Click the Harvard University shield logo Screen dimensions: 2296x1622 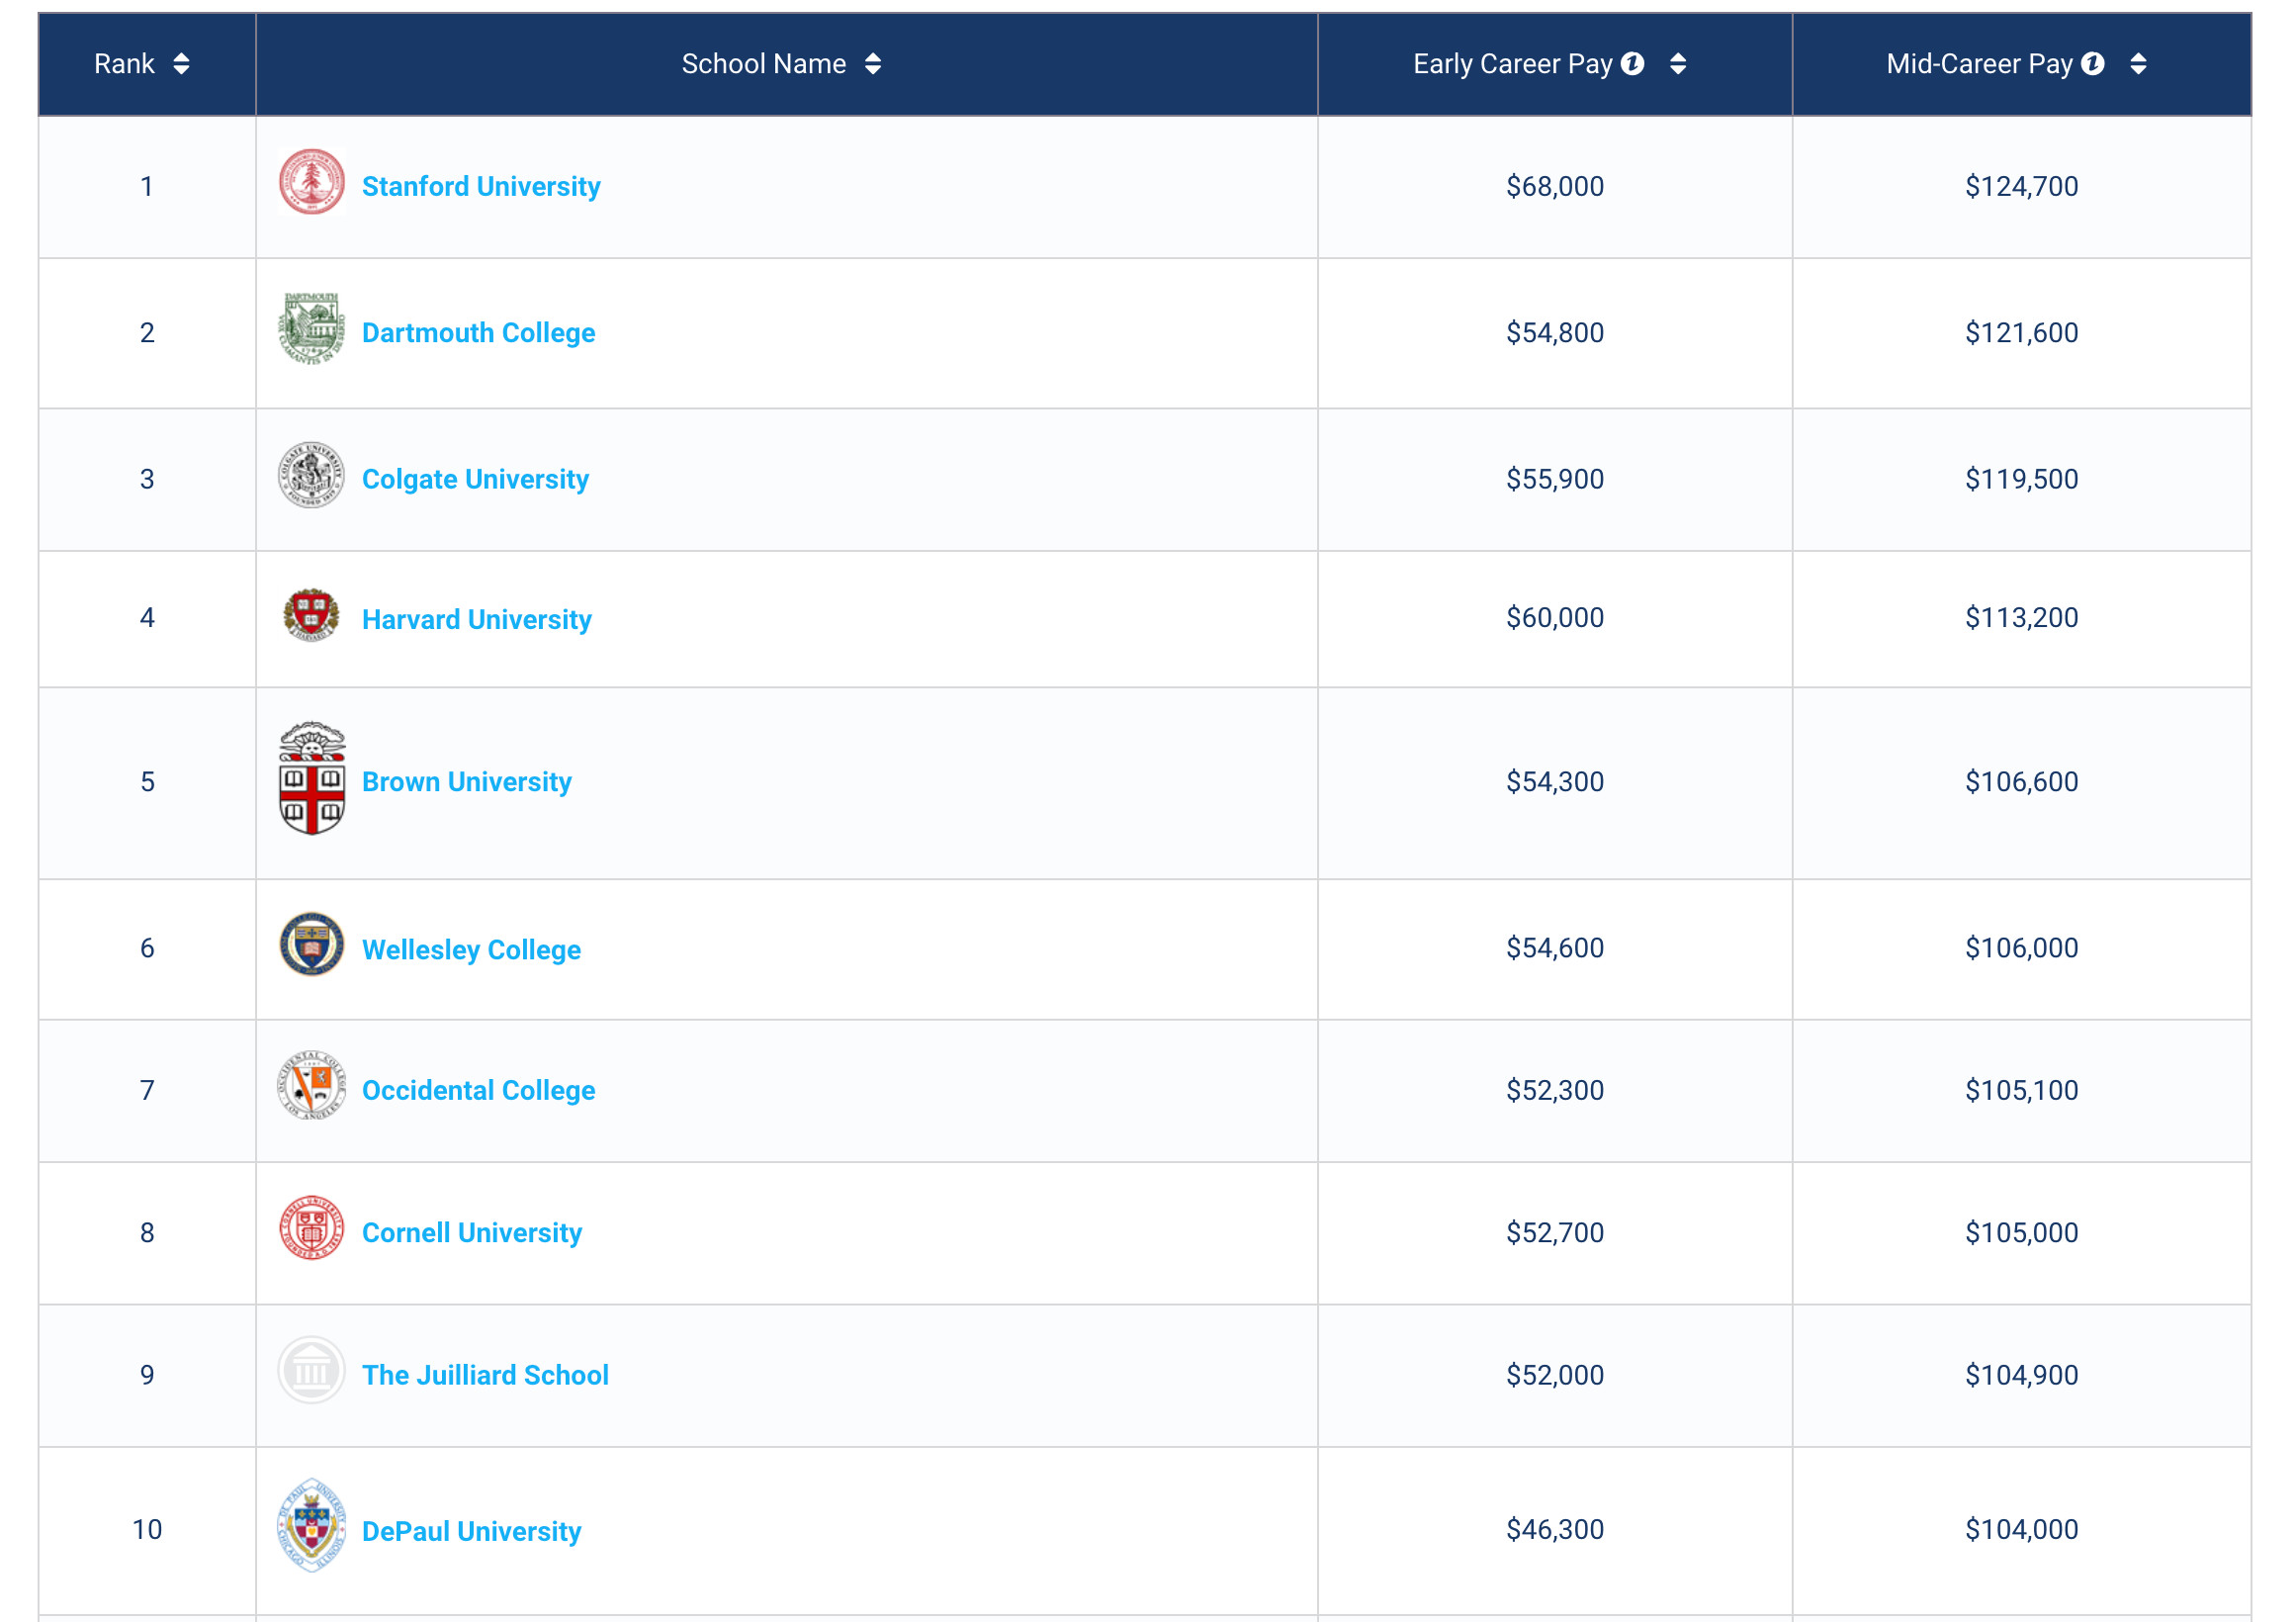tap(311, 614)
